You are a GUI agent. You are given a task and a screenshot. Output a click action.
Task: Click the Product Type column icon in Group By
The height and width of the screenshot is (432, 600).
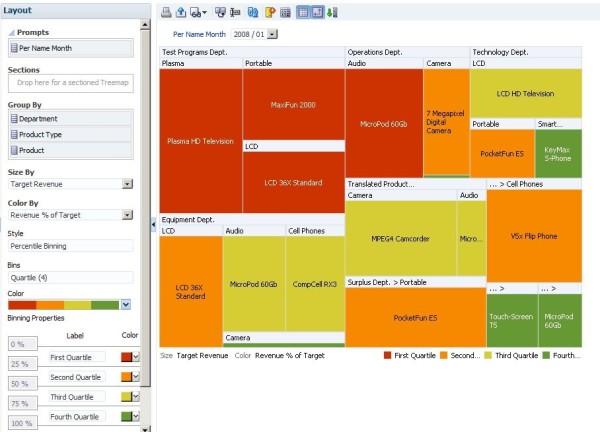coord(14,135)
